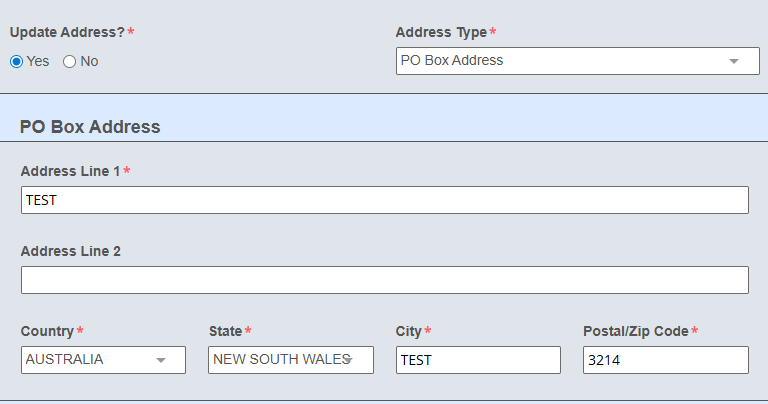The width and height of the screenshot is (768, 404).
Task: Open the Address Type dropdown
Action: pyautogui.click(x=577, y=61)
